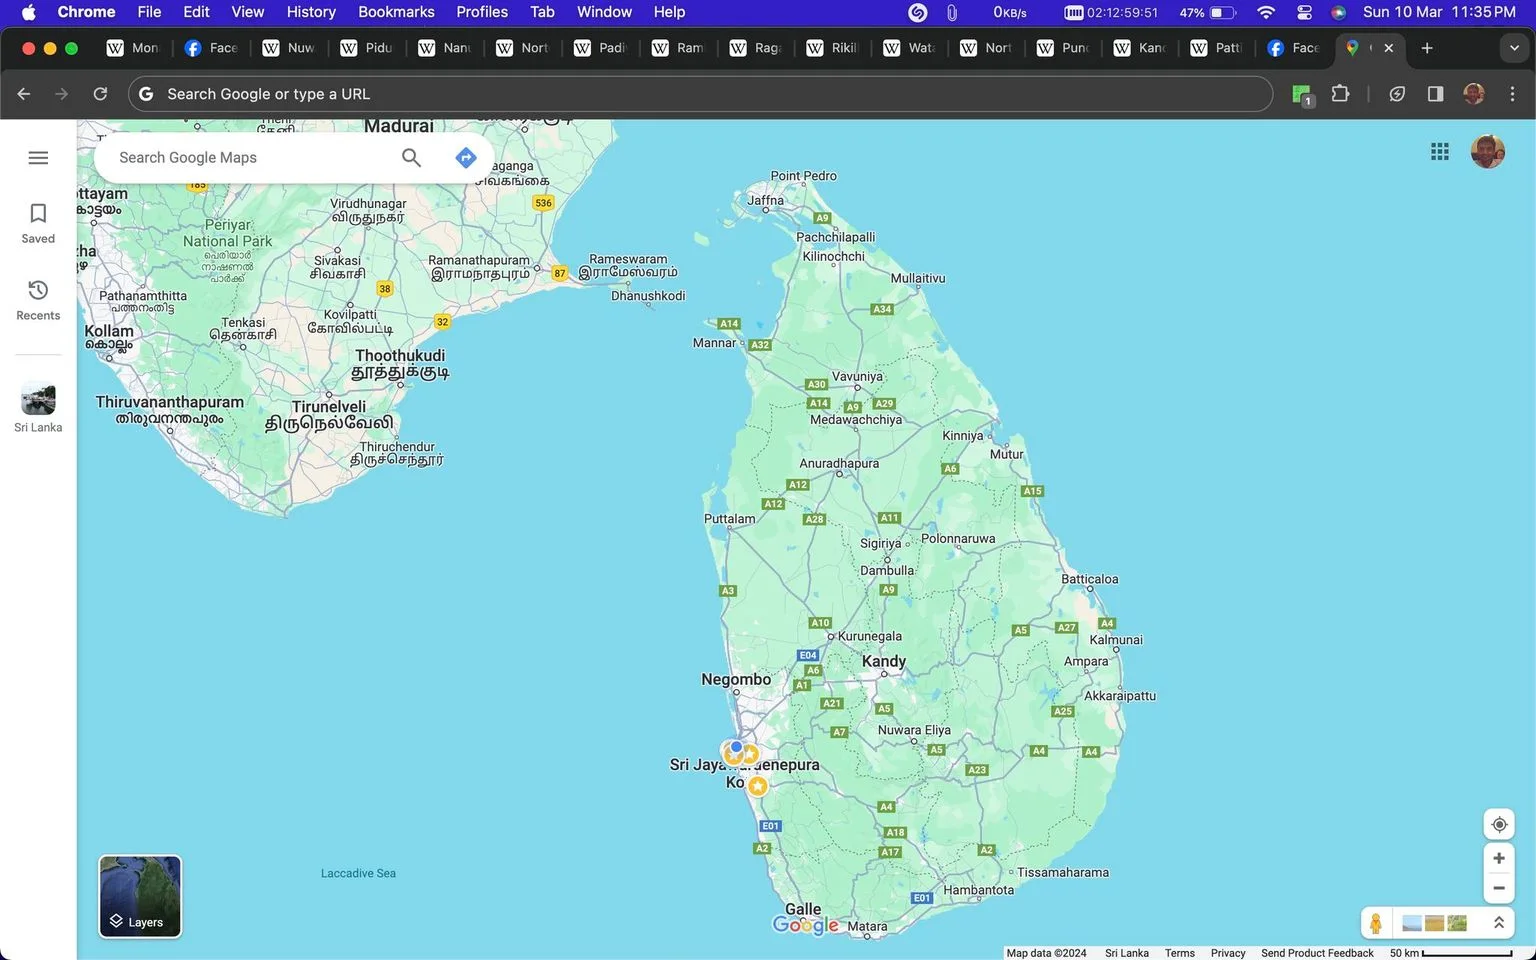Click the search magnifier icon
This screenshot has width=1536, height=960.
pyautogui.click(x=411, y=157)
